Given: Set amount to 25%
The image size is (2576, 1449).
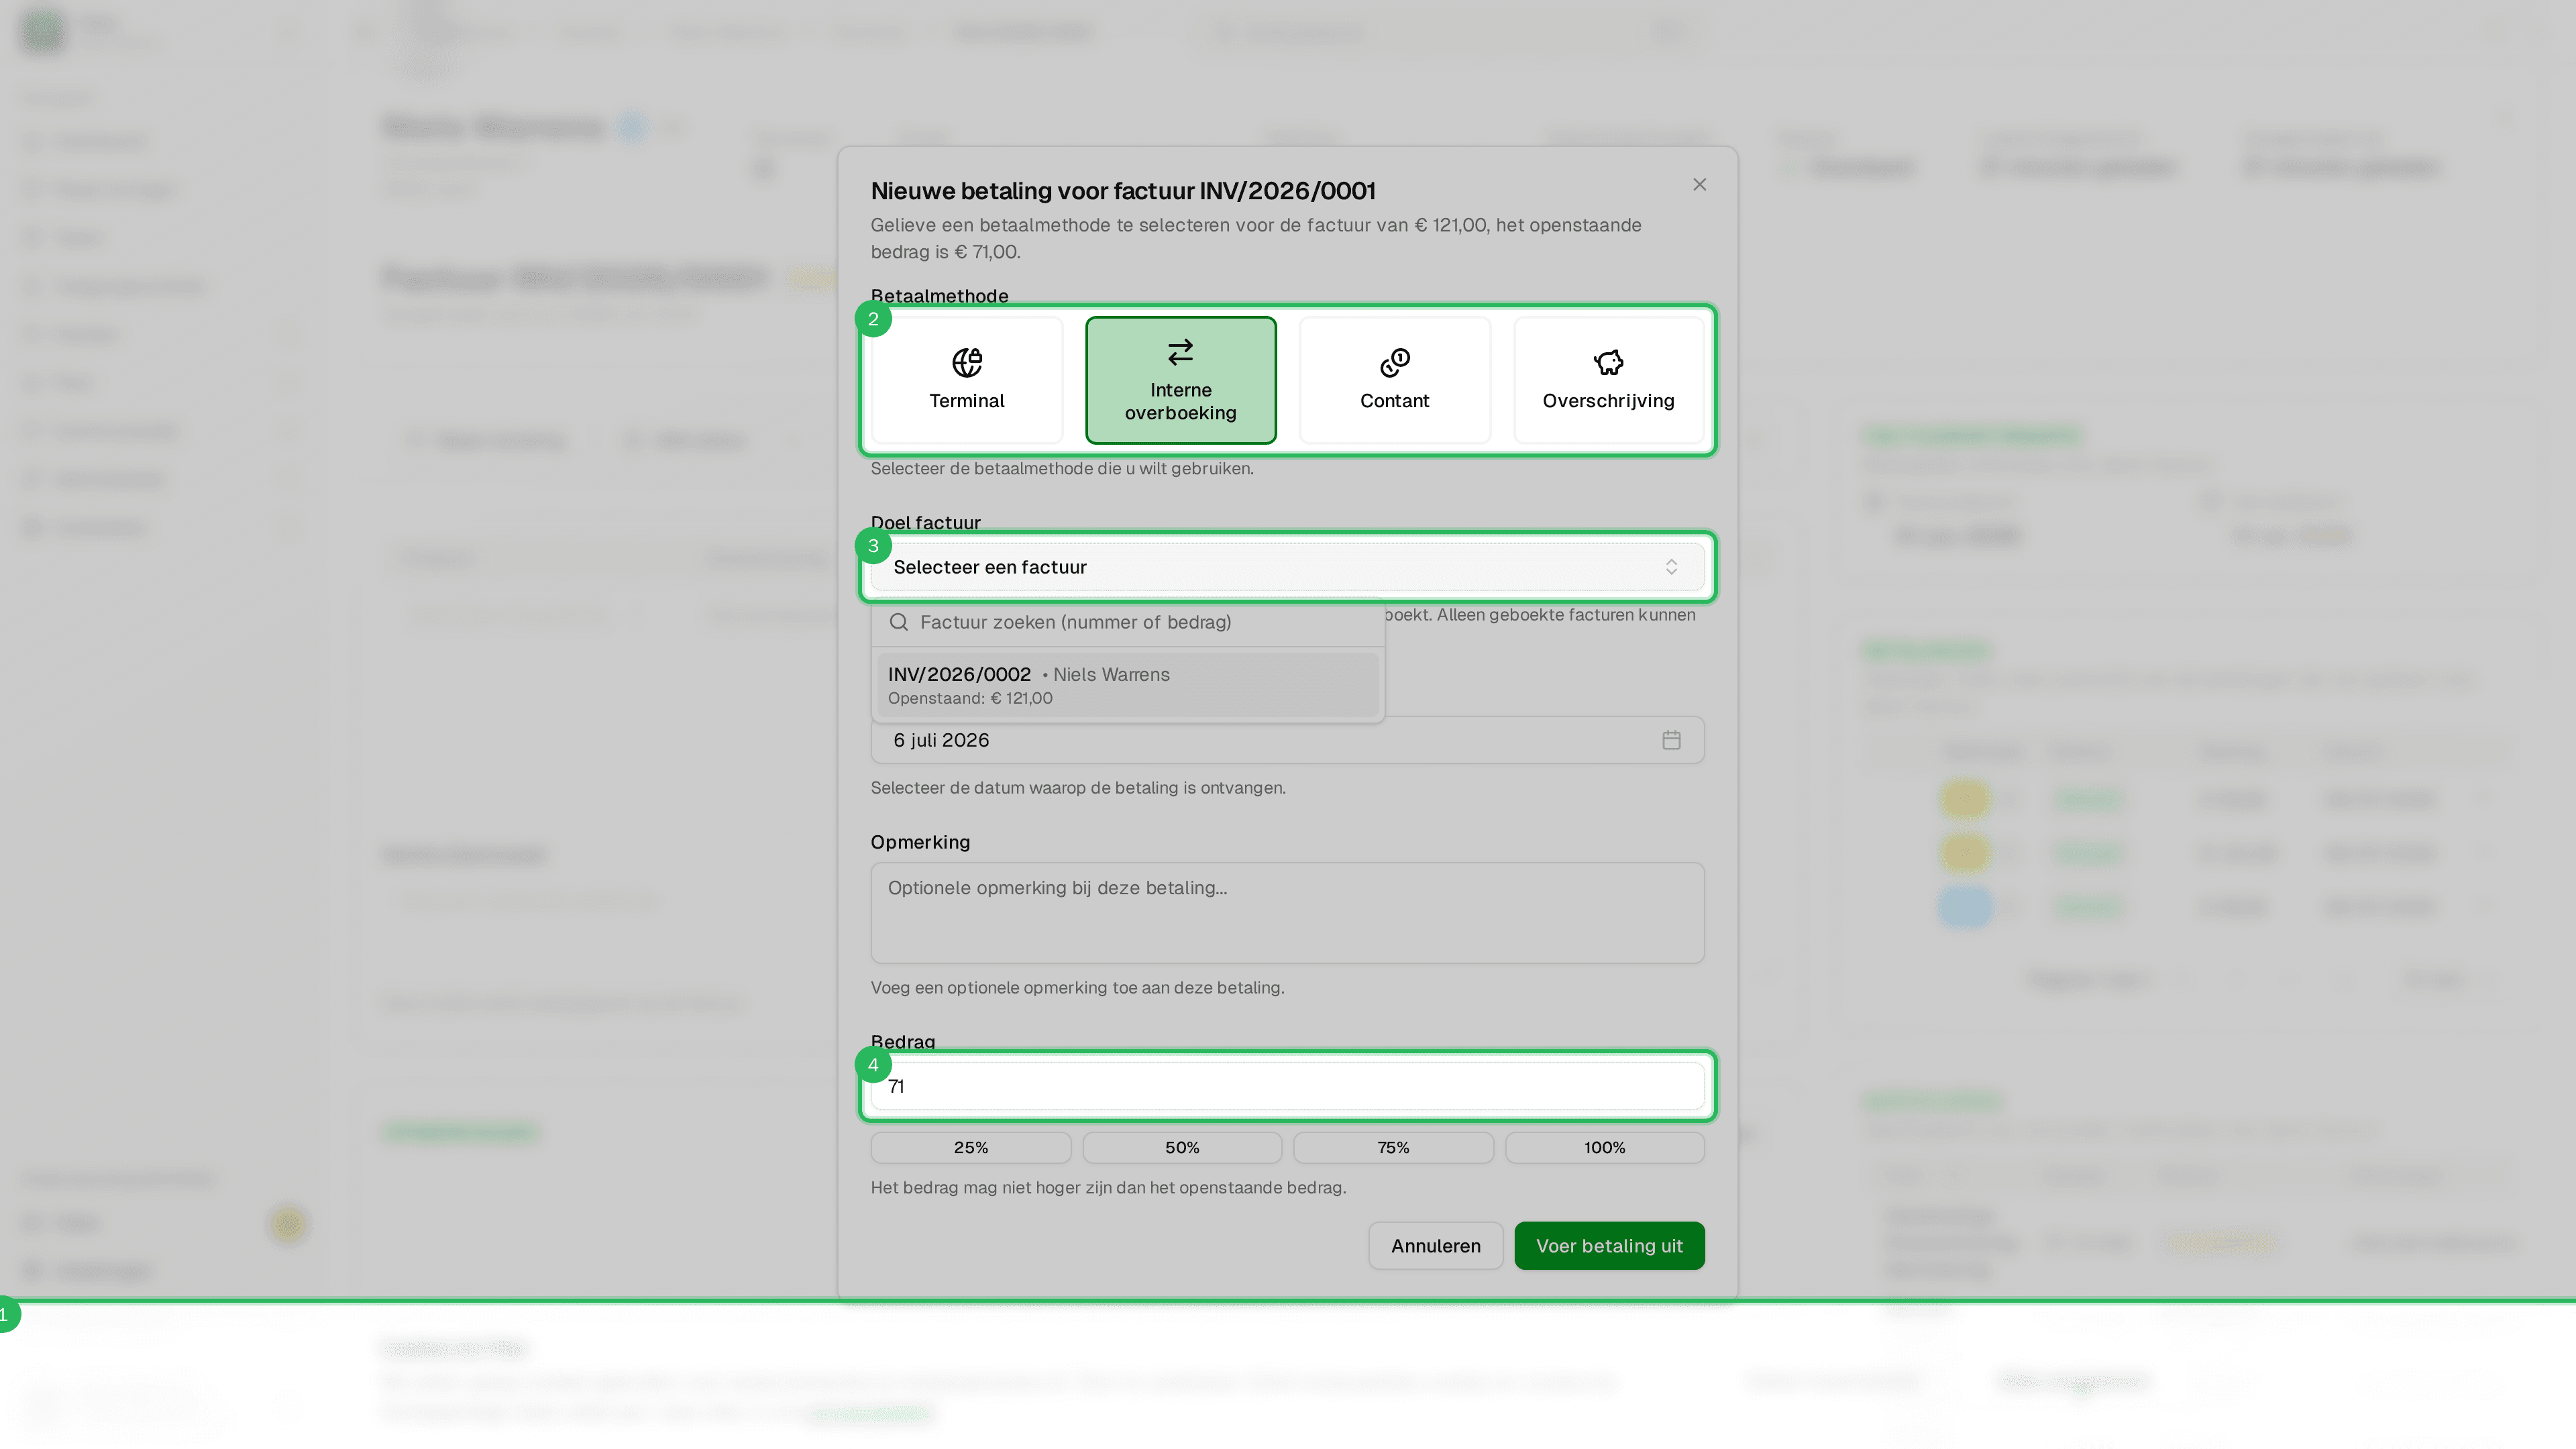Looking at the screenshot, I should point(970,1147).
